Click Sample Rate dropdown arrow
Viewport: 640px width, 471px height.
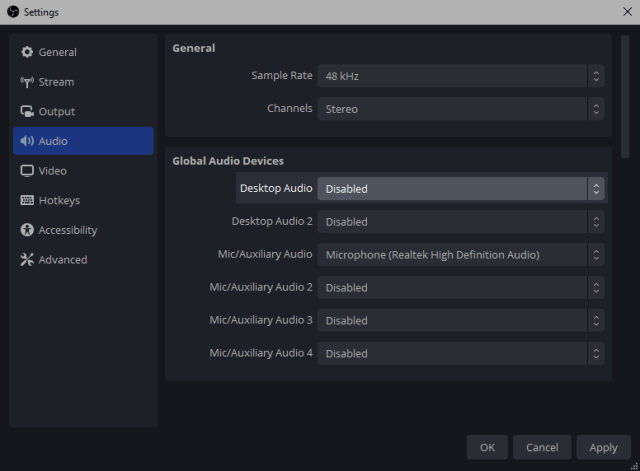[x=596, y=76]
